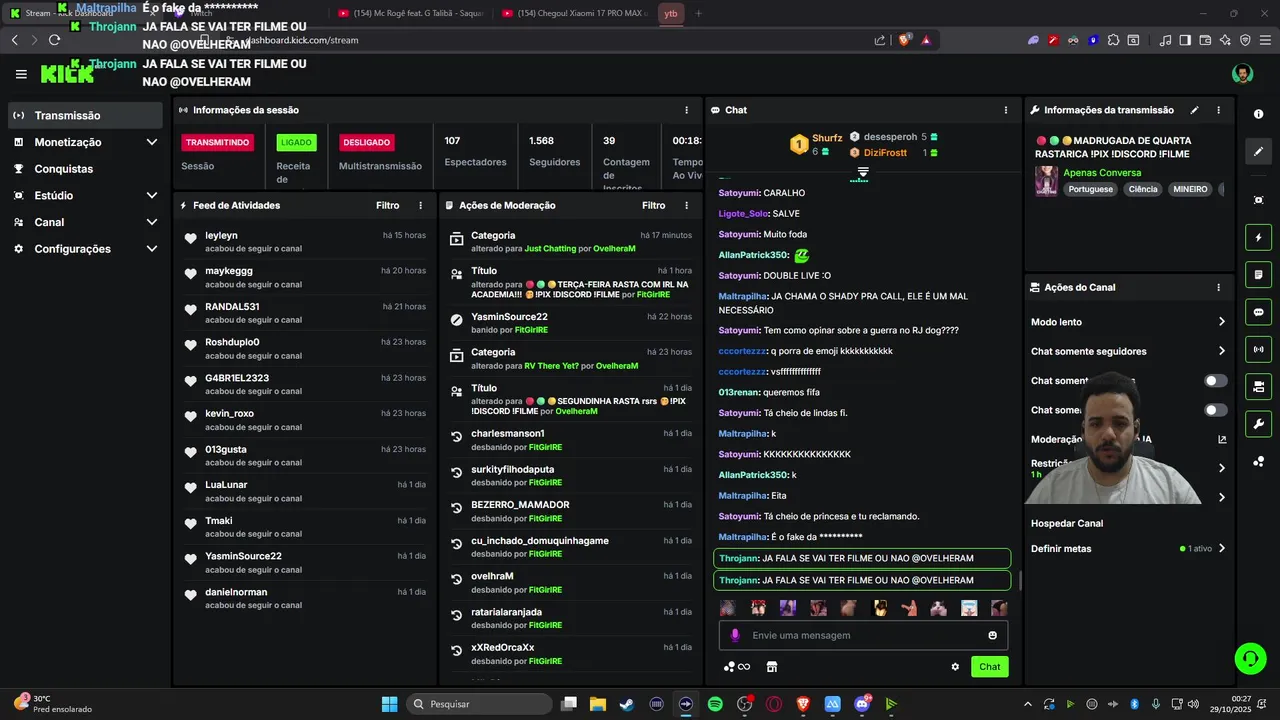
Task: Click the Windows Start button
Action: [389, 704]
